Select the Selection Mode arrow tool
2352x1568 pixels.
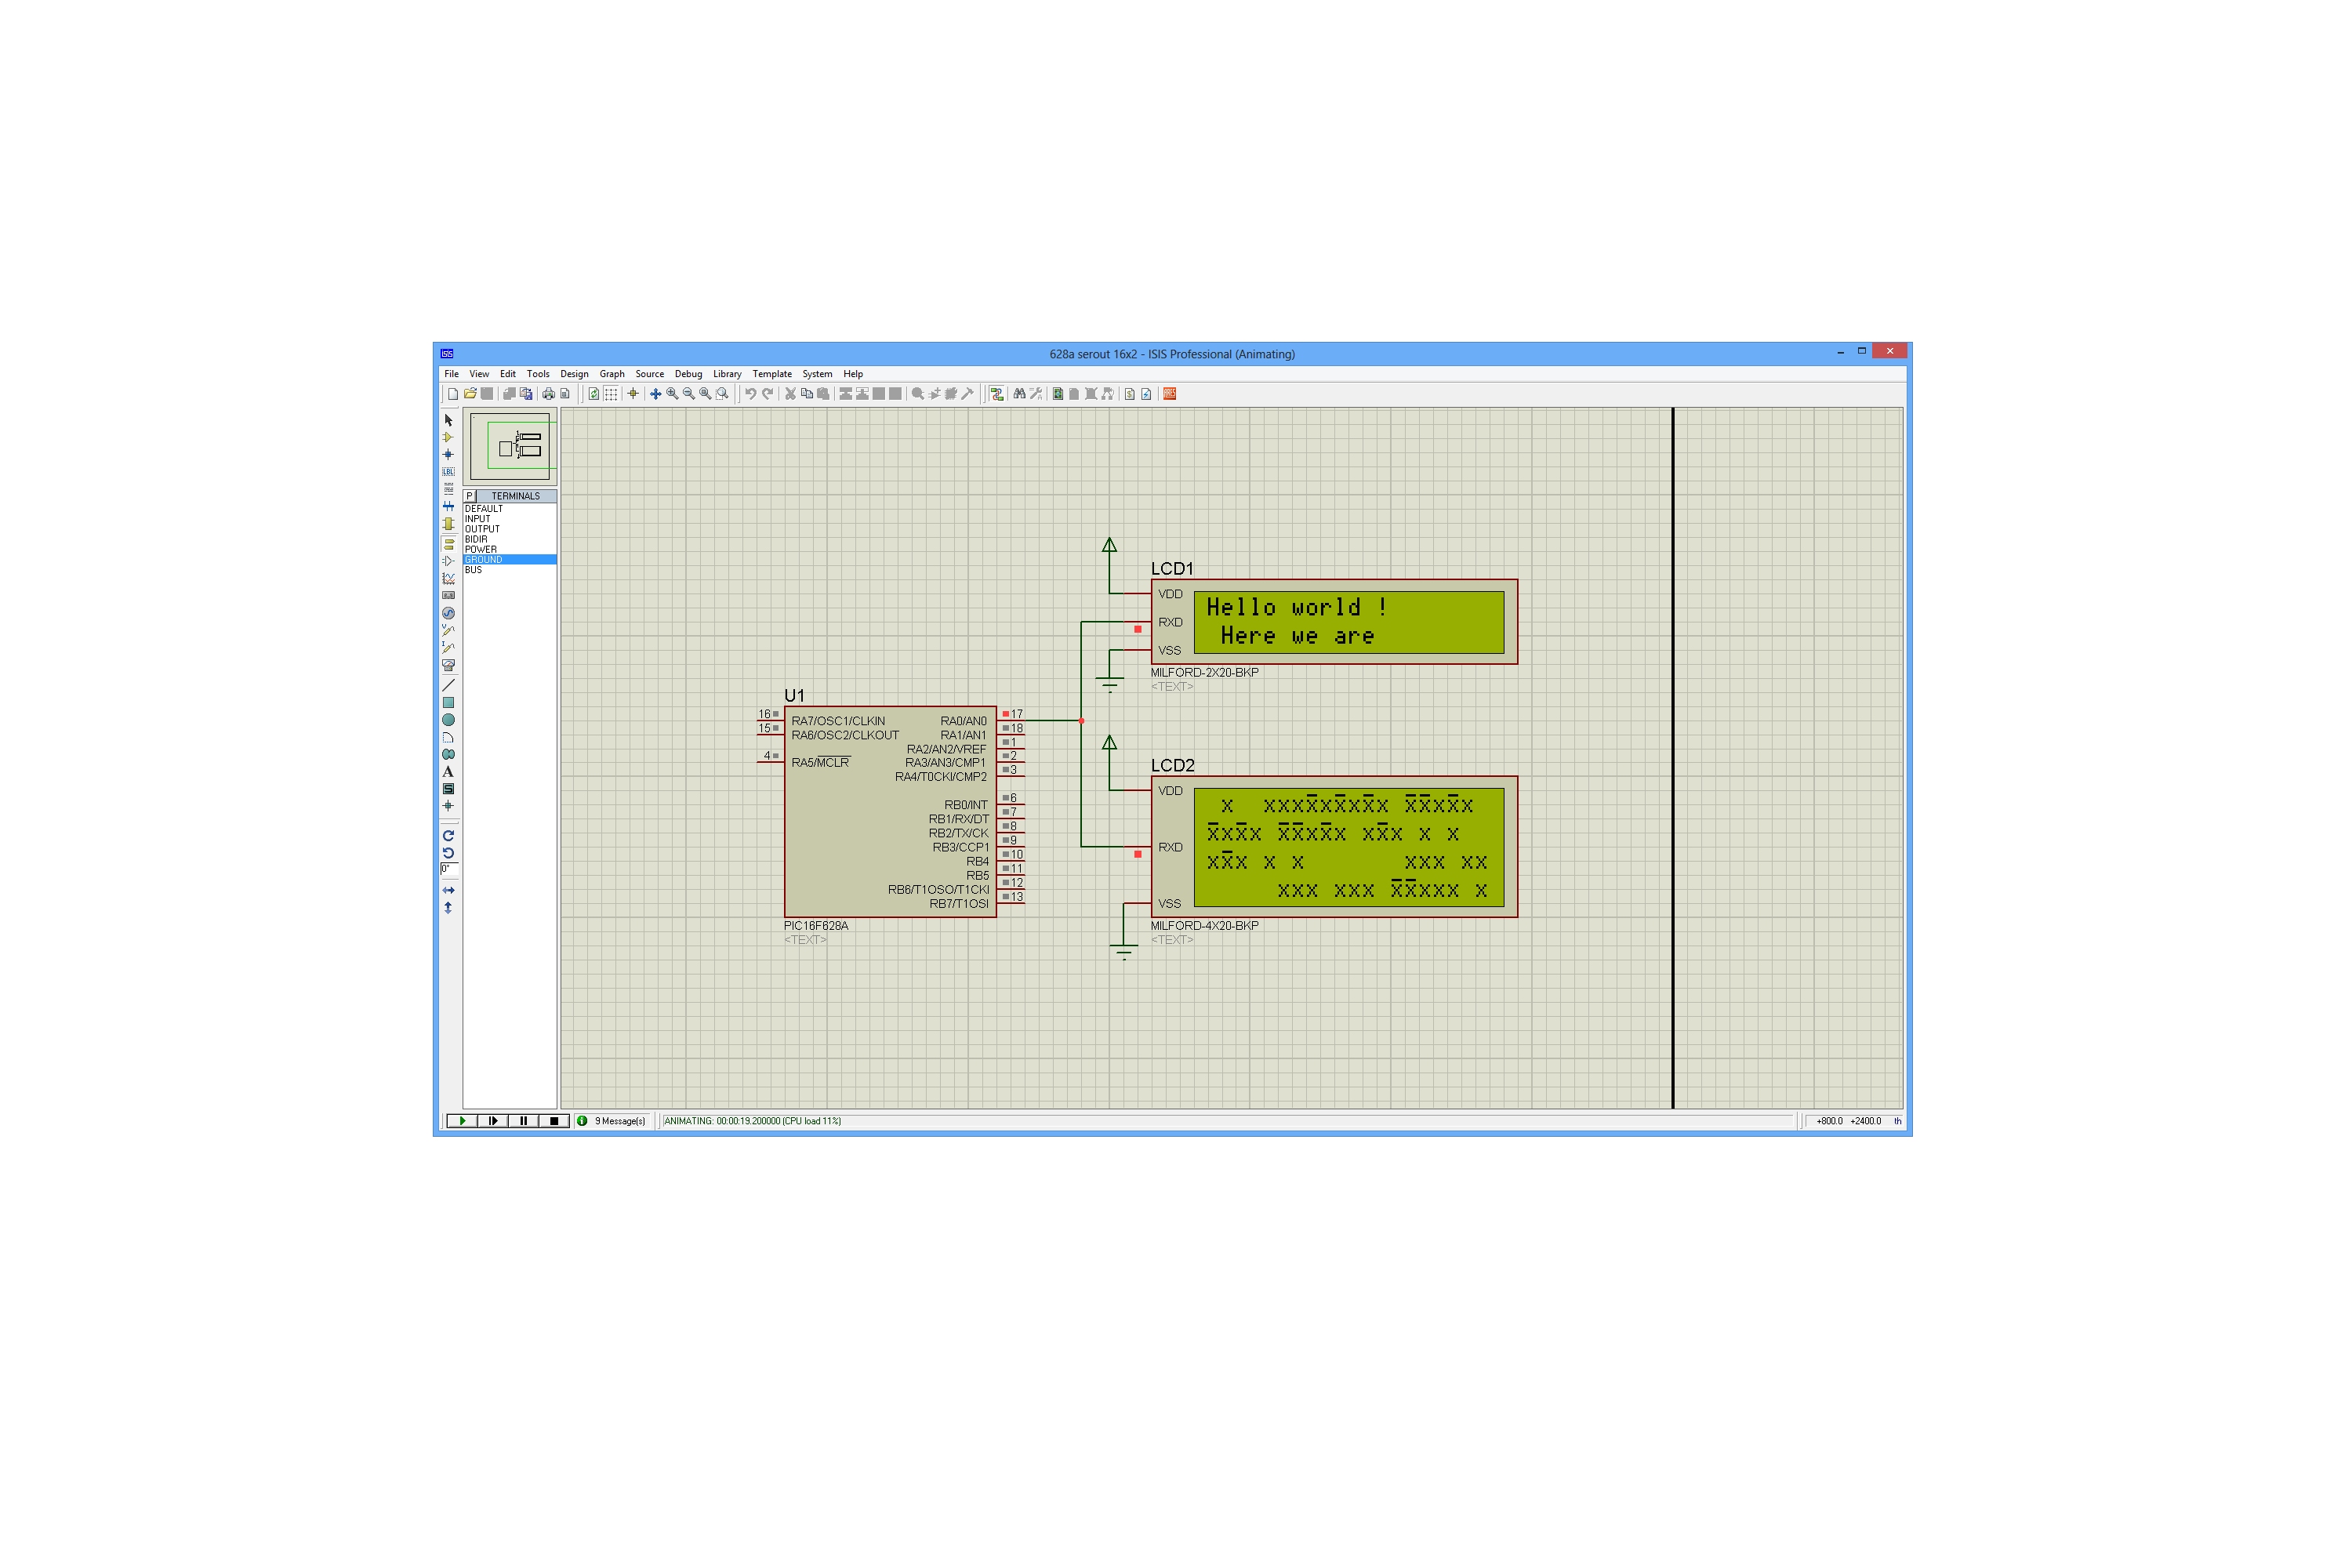pos(448,420)
